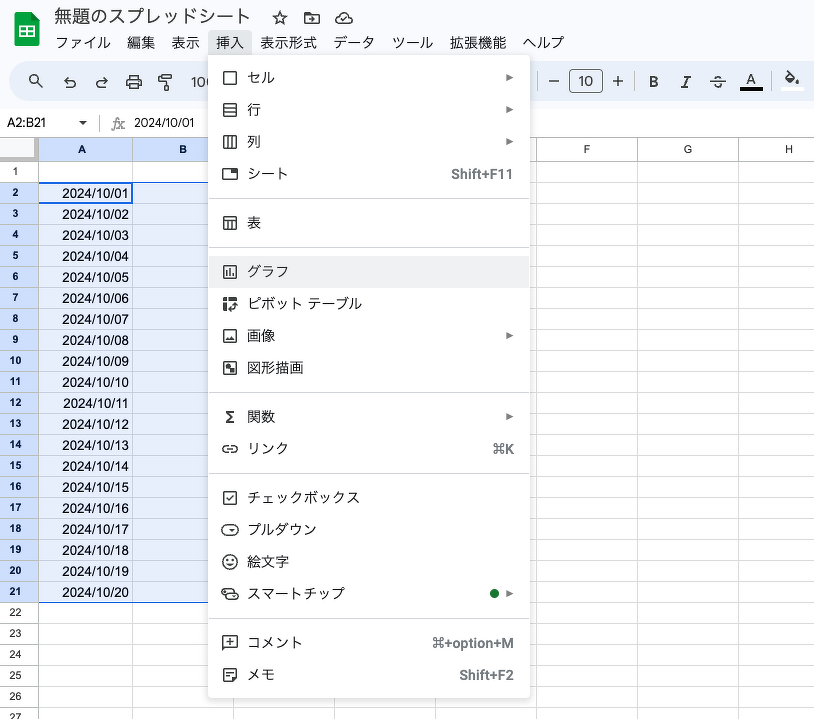Check the cloud save status icon
The width and height of the screenshot is (814, 719).
[x=344, y=18]
